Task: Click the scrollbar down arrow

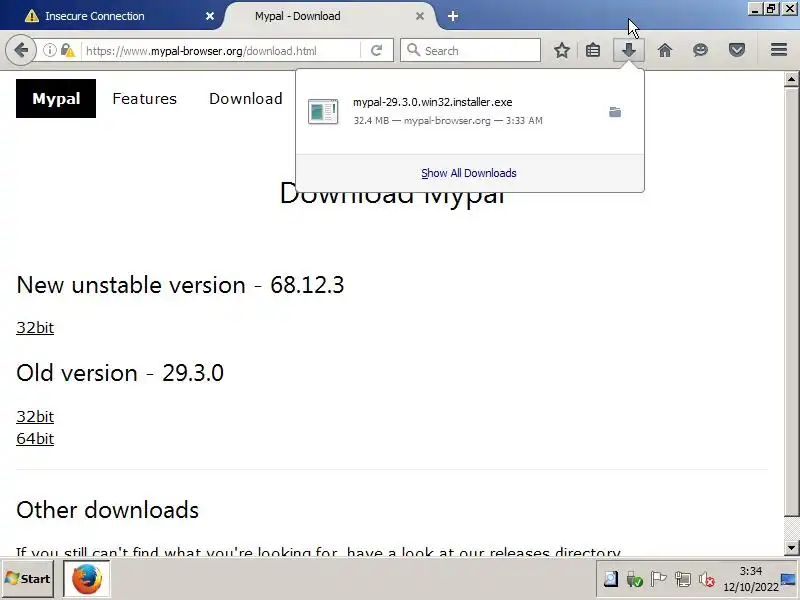Action: tap(791, 548)
